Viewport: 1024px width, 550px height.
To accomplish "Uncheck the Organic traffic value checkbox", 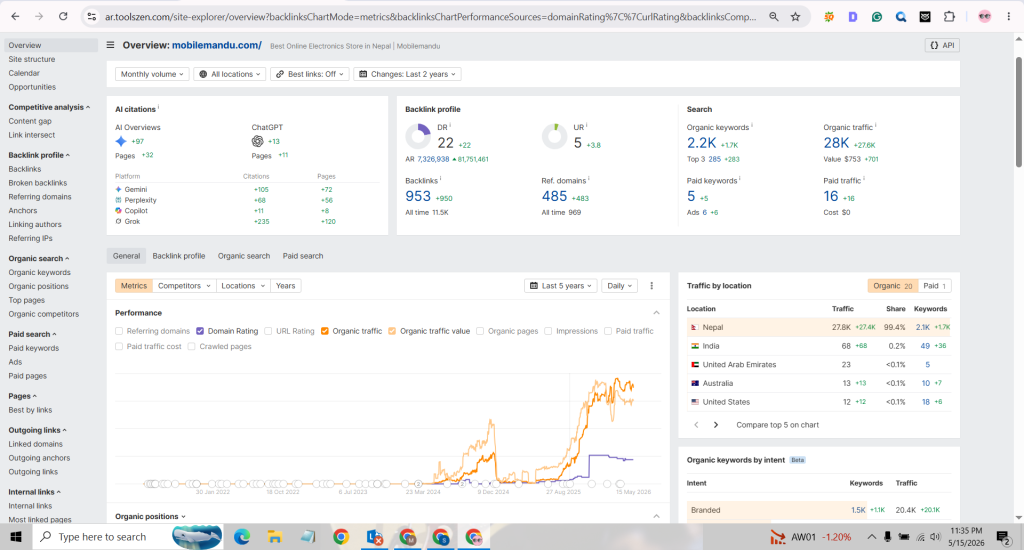I will 392,331.
